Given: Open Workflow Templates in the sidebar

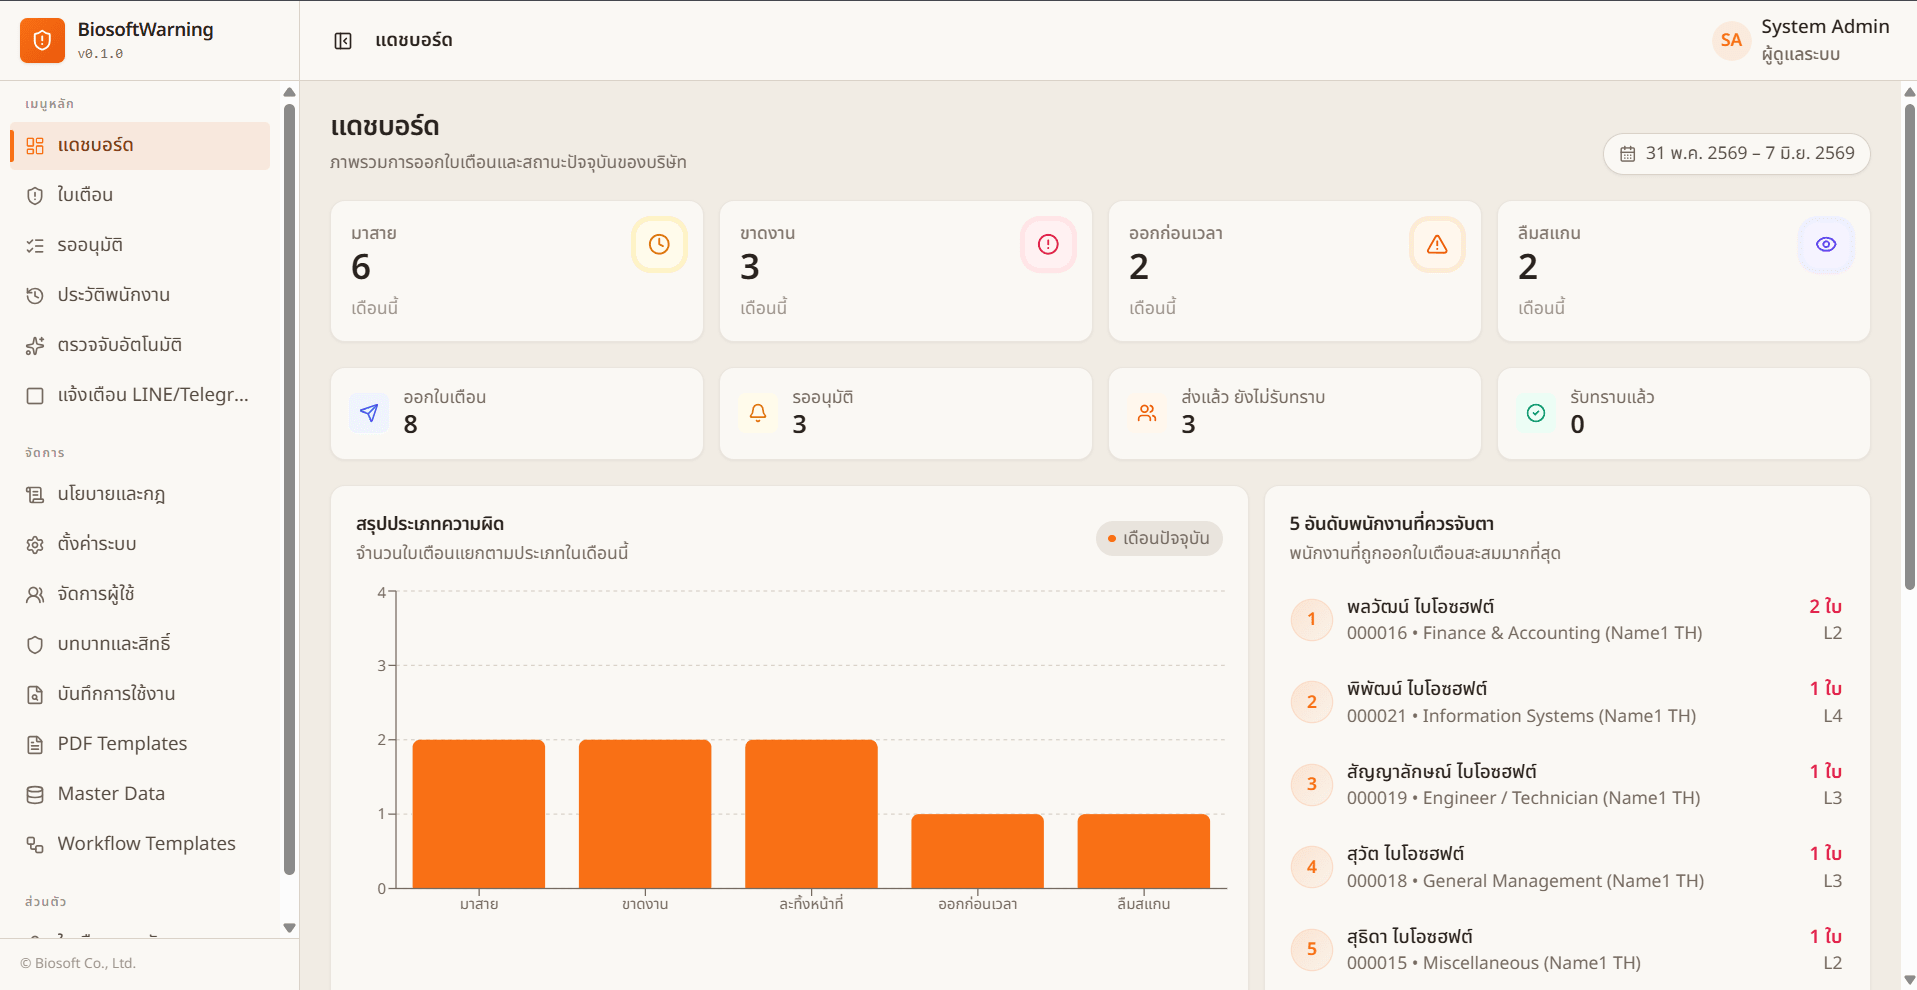Looking at the screenshot, I should 140,845.
